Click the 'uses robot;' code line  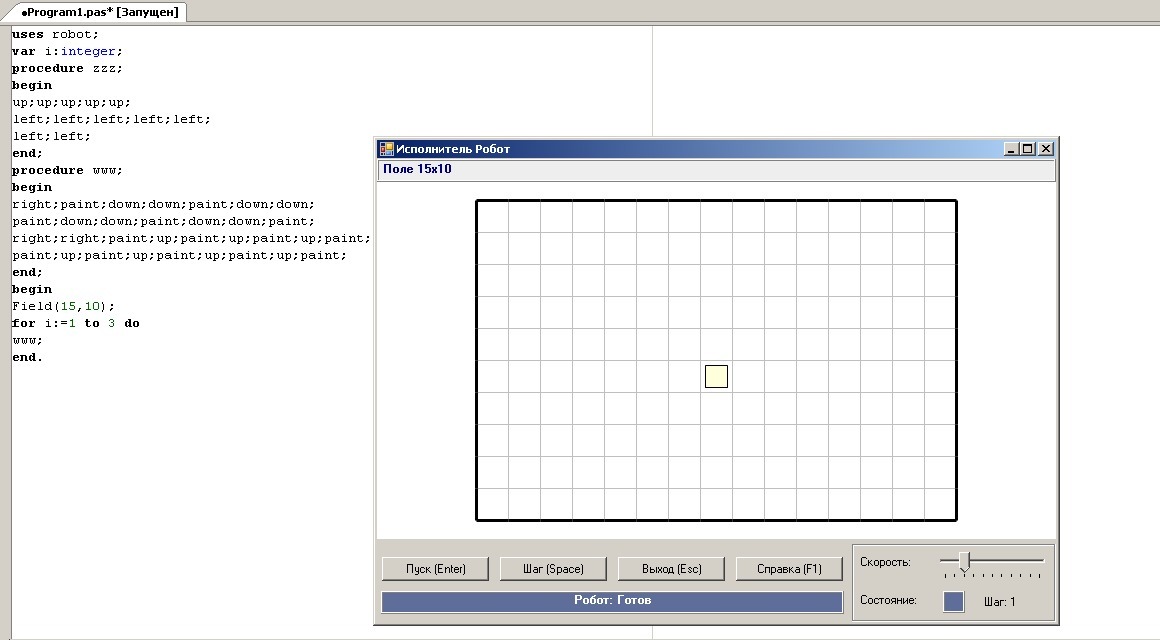[x=55, y=34]
